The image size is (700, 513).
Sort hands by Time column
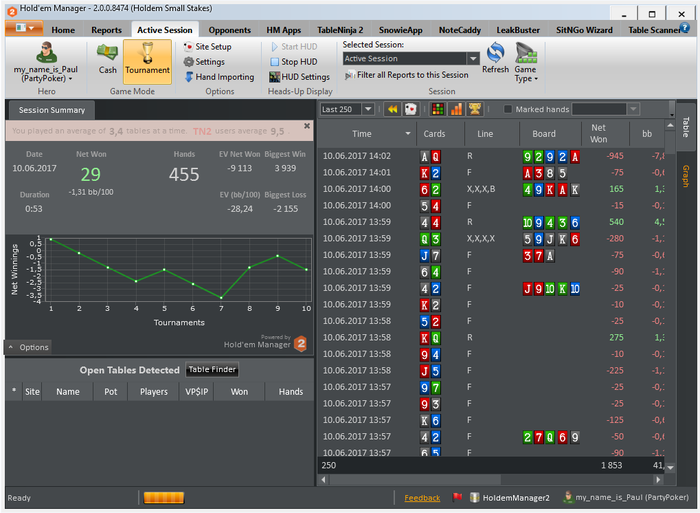[x=367, y=133]
